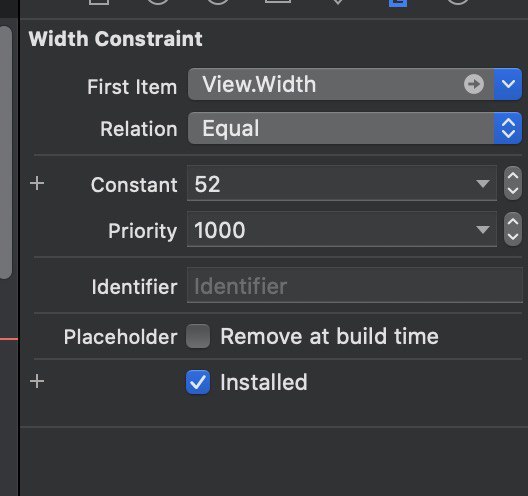
Task: Jump to the First Item view arrow
Action: point(474,84)
